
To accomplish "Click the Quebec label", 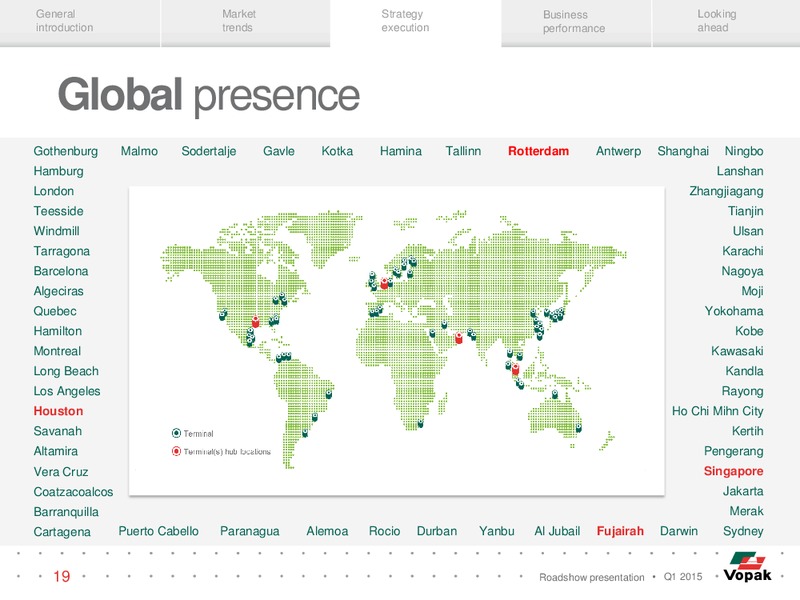I will coord(55,311).
